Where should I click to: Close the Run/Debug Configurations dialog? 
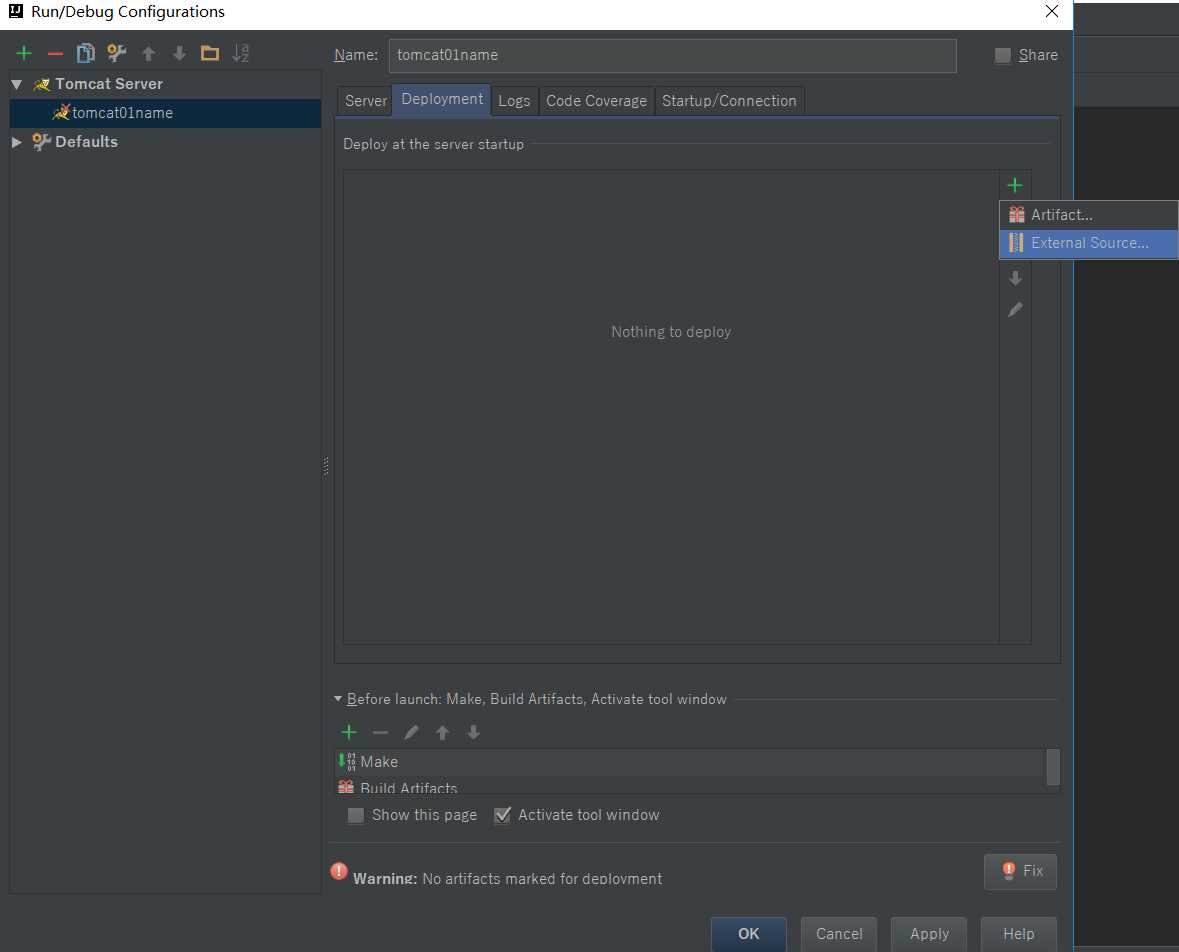[x=1052, y=11]
